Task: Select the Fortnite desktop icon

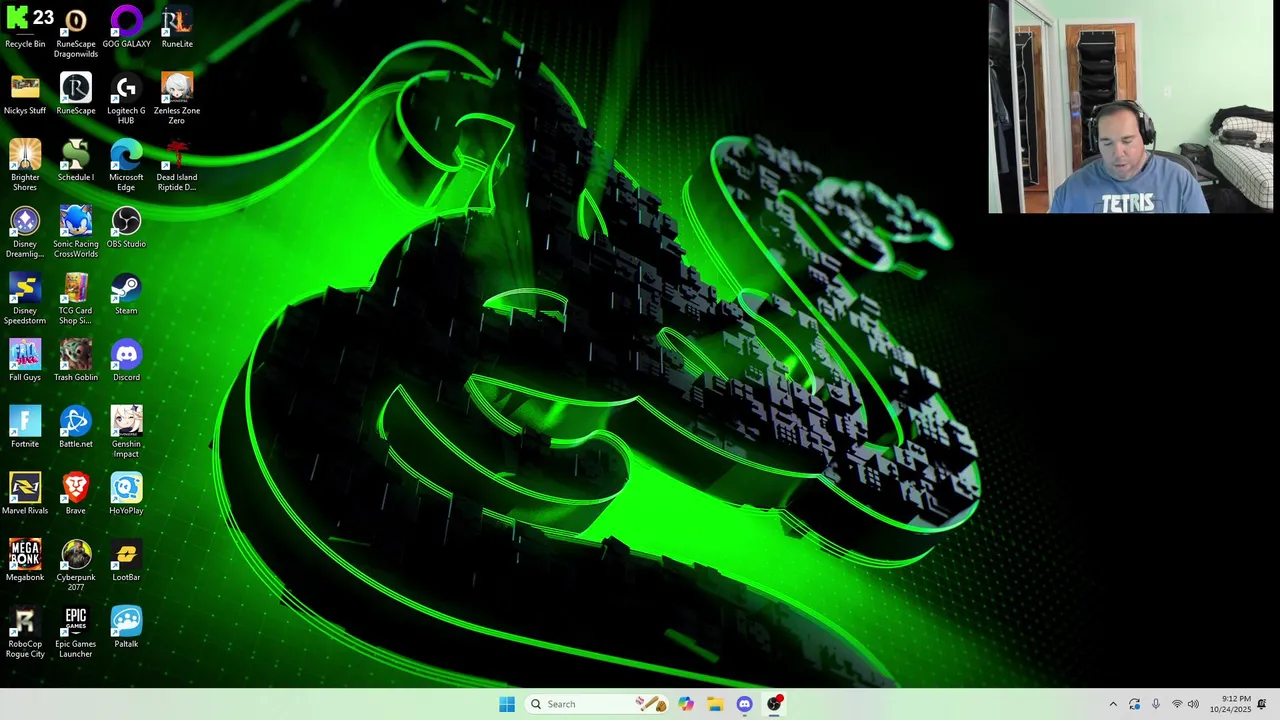Action: point(25,427)
